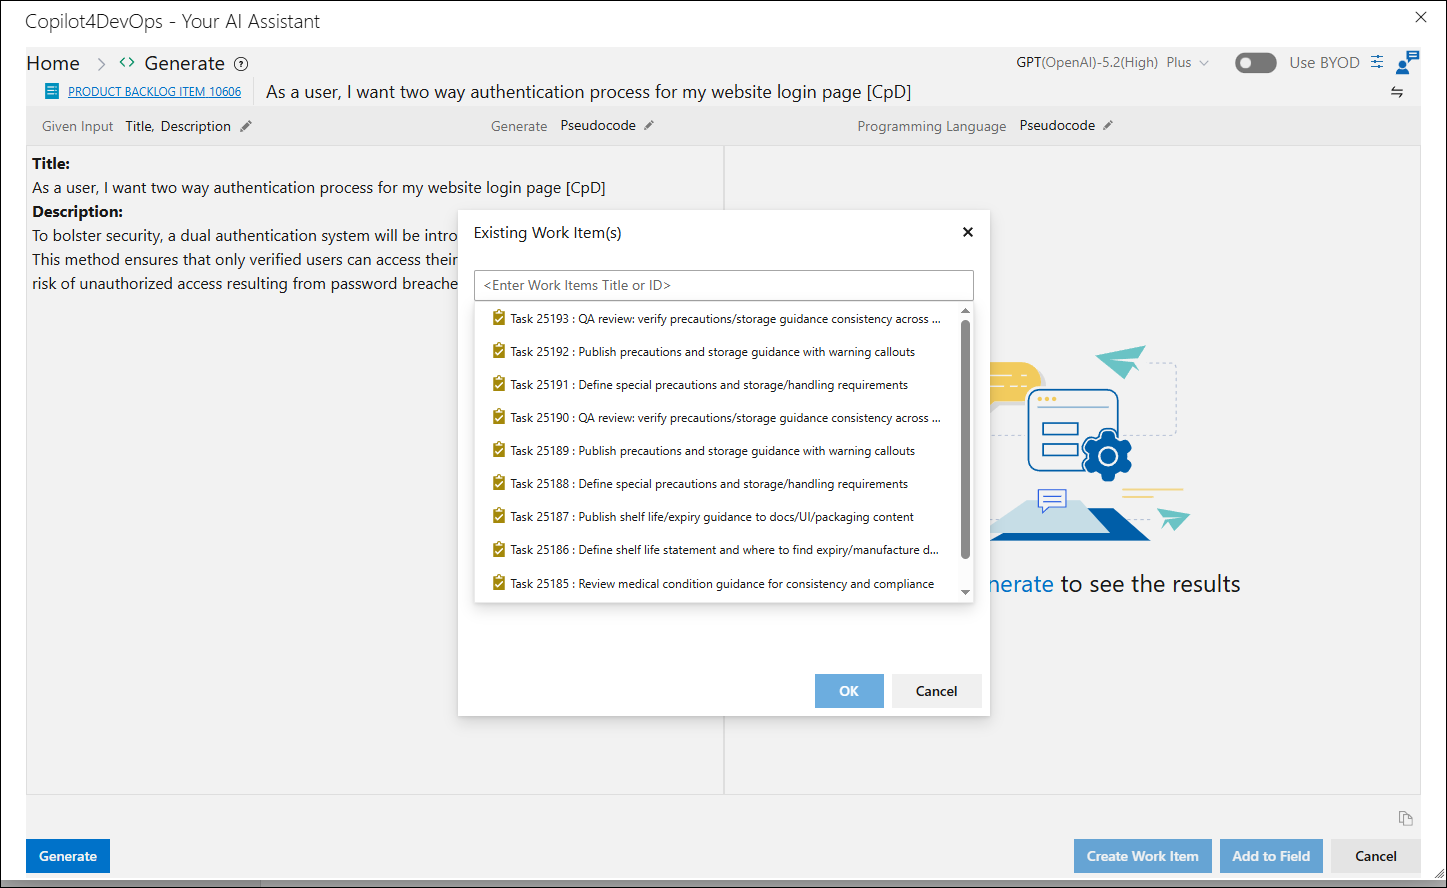Image resolution: width=1447 pixels, height=888 pixels.
Task: Open the GPT(OpenAI)-5.2(High) Plus model dropdown
Action: pos(1112,62)
